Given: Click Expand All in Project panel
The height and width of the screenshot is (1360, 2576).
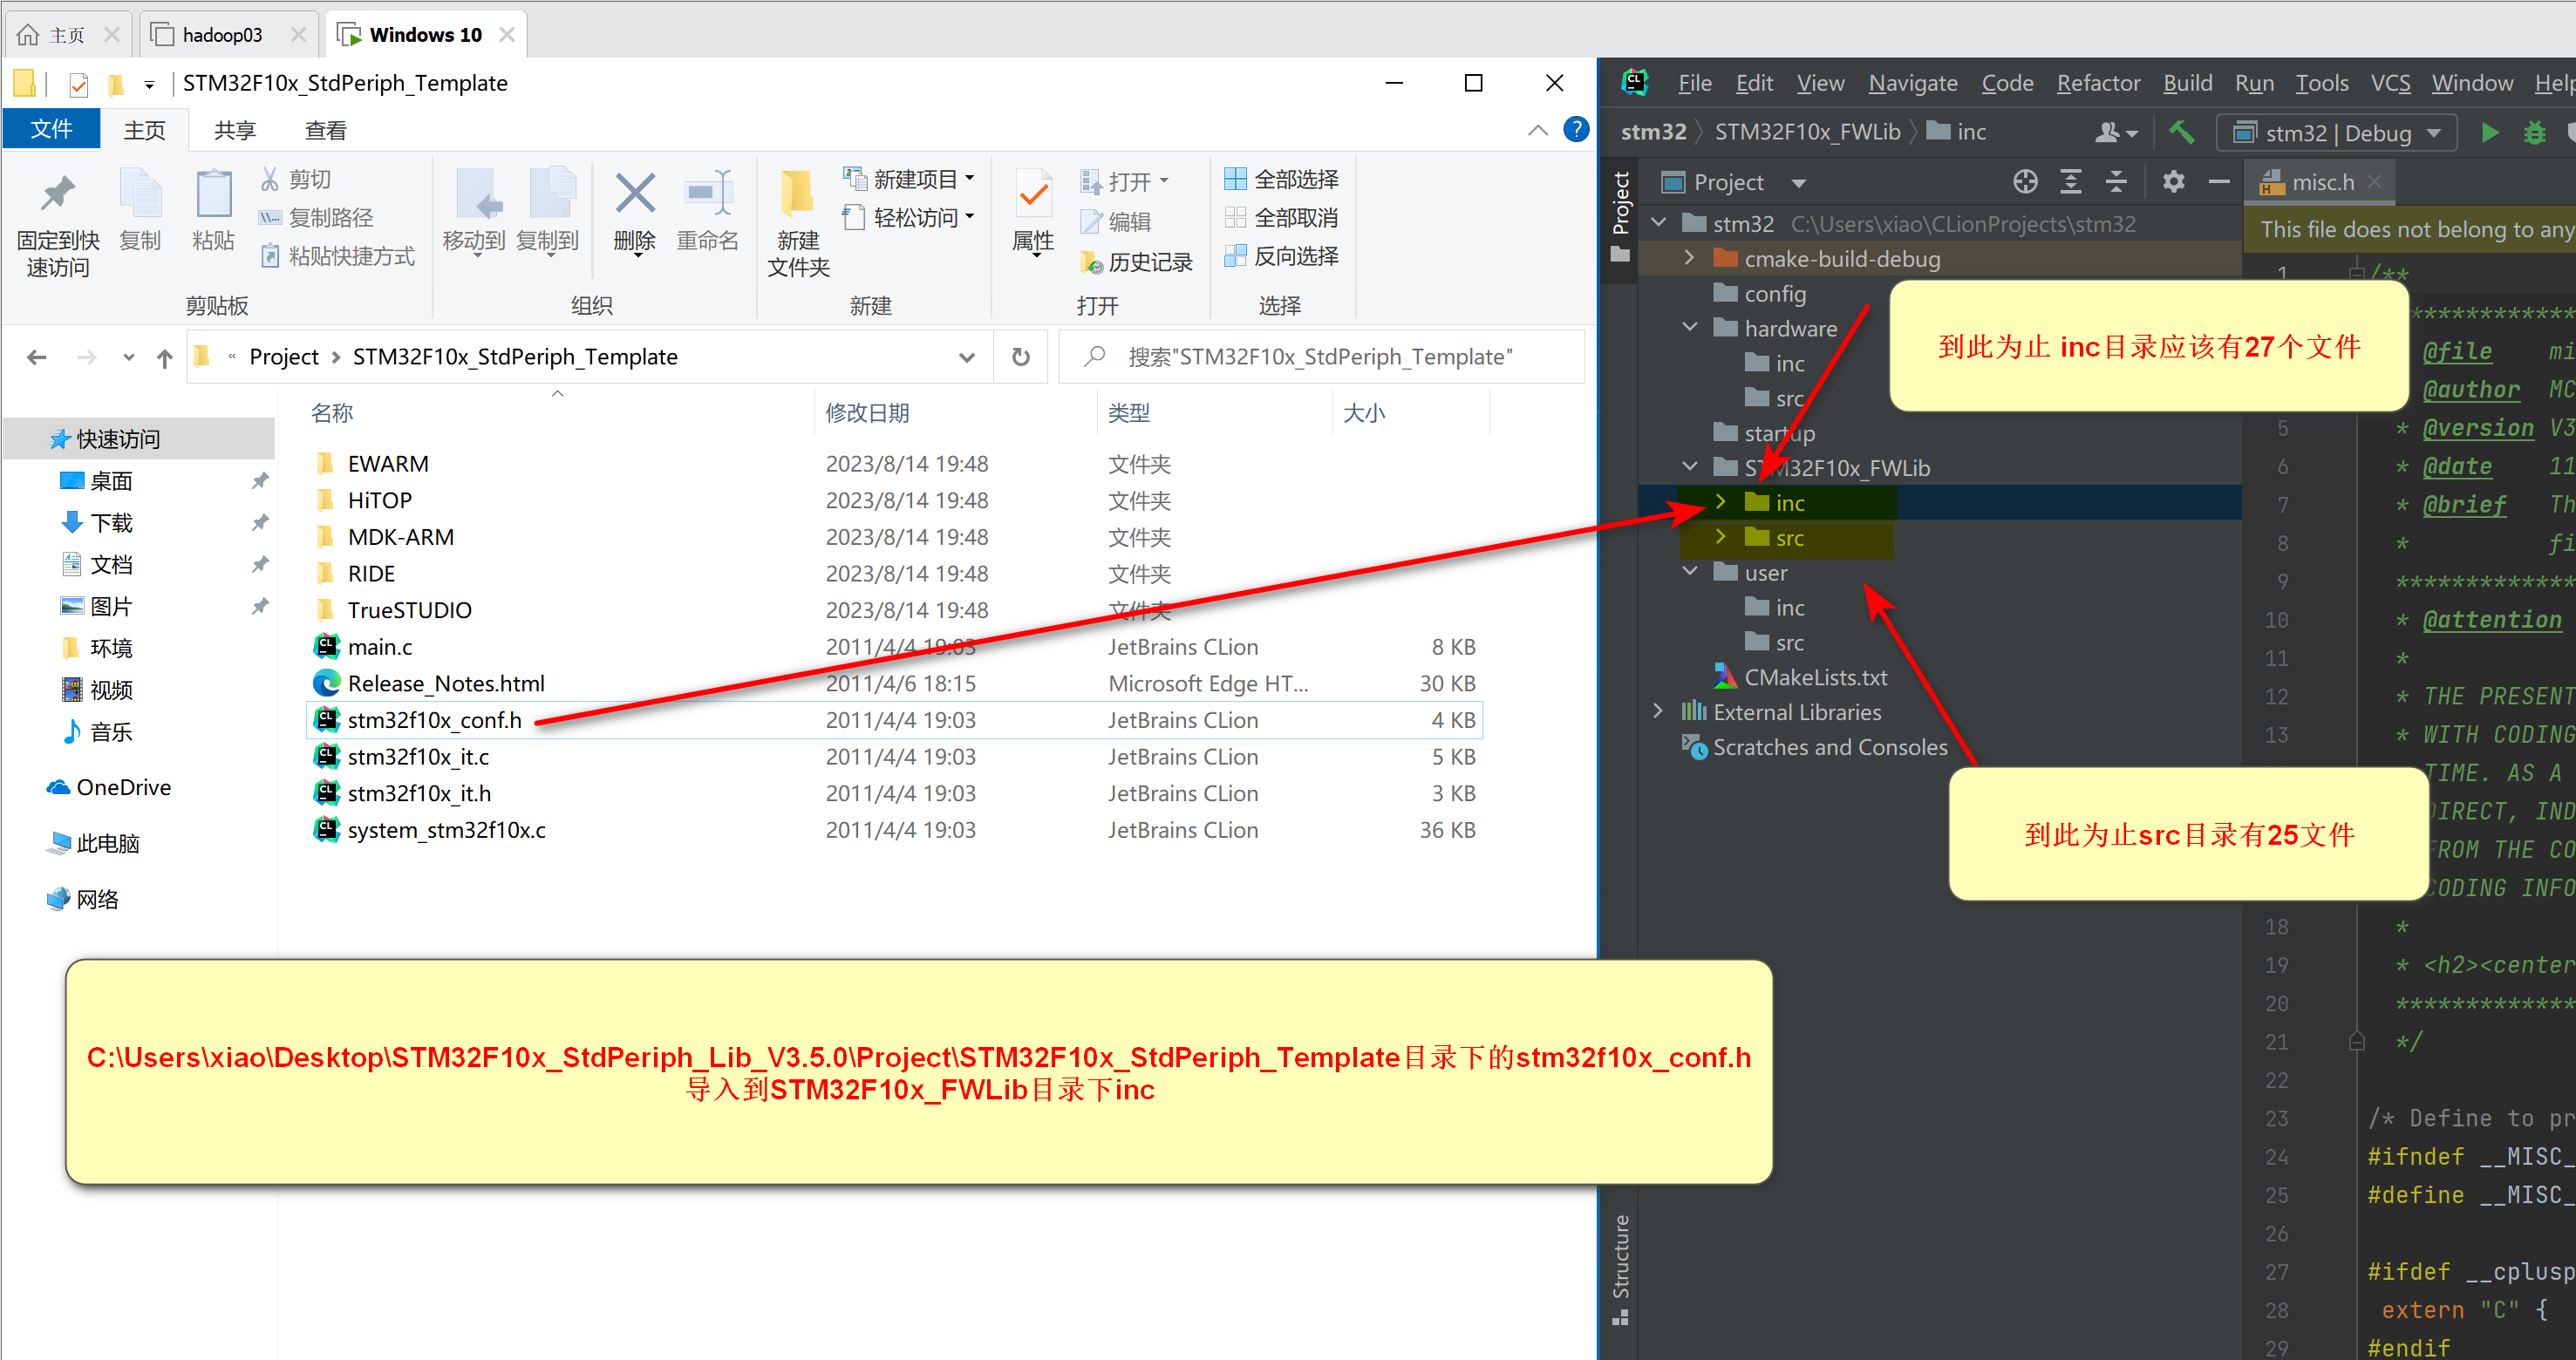Looking at the screenshot, I should tap(2071, 182).
